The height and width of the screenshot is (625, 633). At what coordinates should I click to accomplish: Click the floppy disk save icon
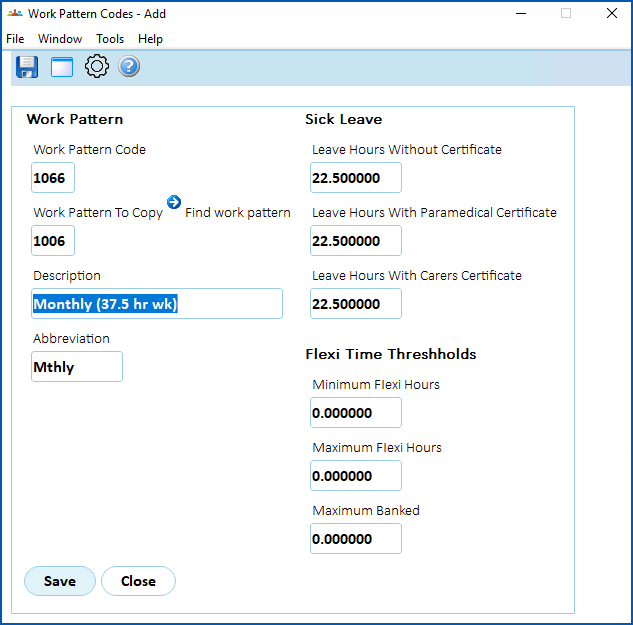27,67
